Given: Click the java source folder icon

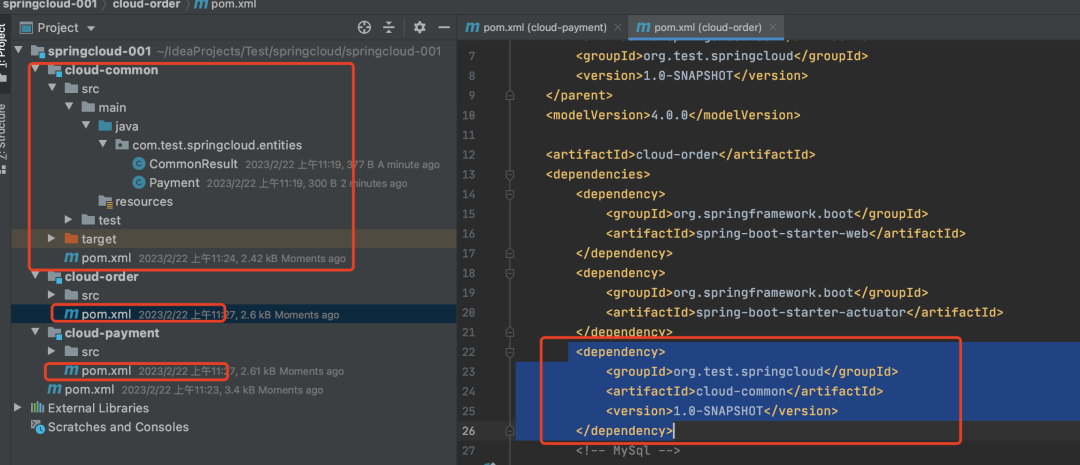Looking at the screenshot, I should click(105, 126).
